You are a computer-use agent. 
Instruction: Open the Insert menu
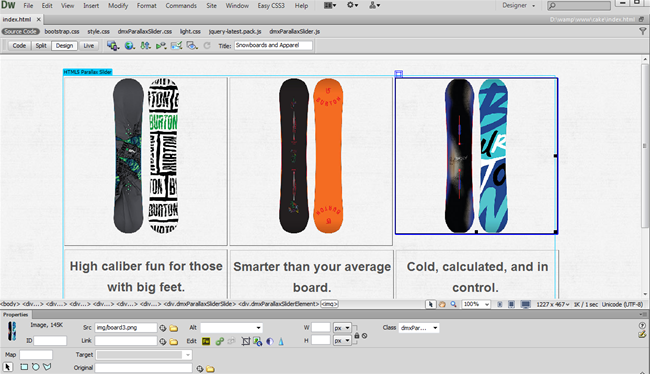point(91,6)
